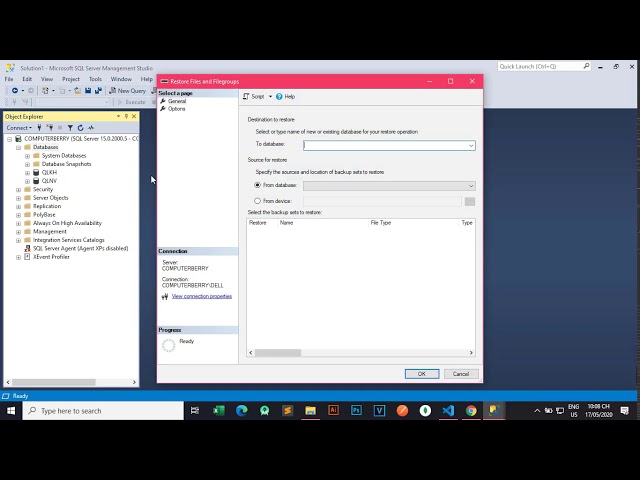Open View connection properties link

[202, 296]
